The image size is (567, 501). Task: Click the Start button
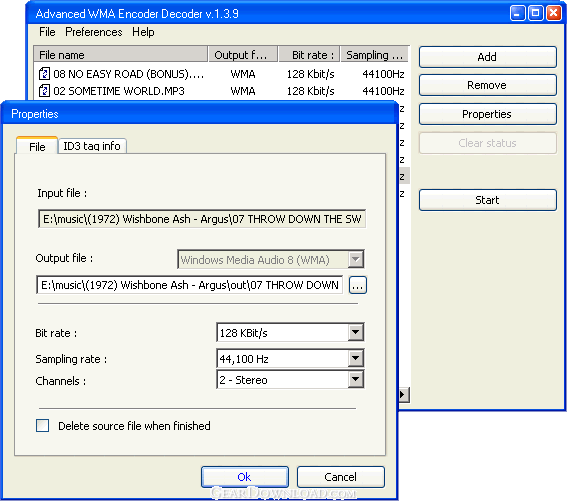pyautogui.click(x=487, y=200)
